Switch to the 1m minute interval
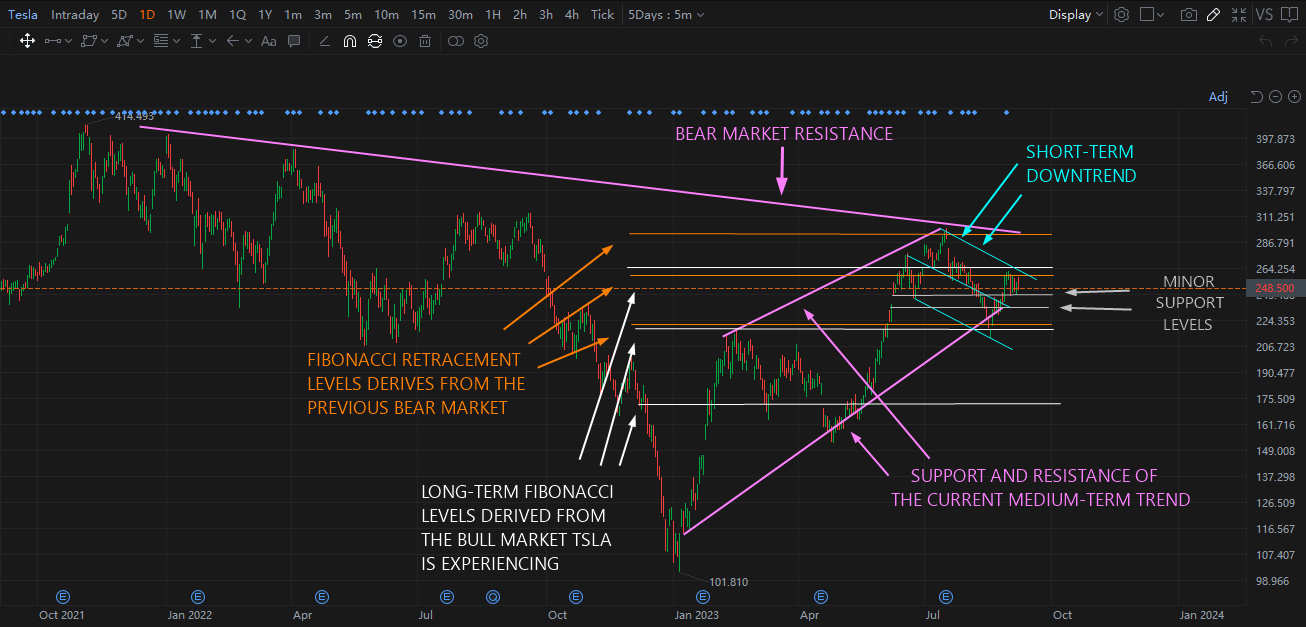 (x=293, y=15)
